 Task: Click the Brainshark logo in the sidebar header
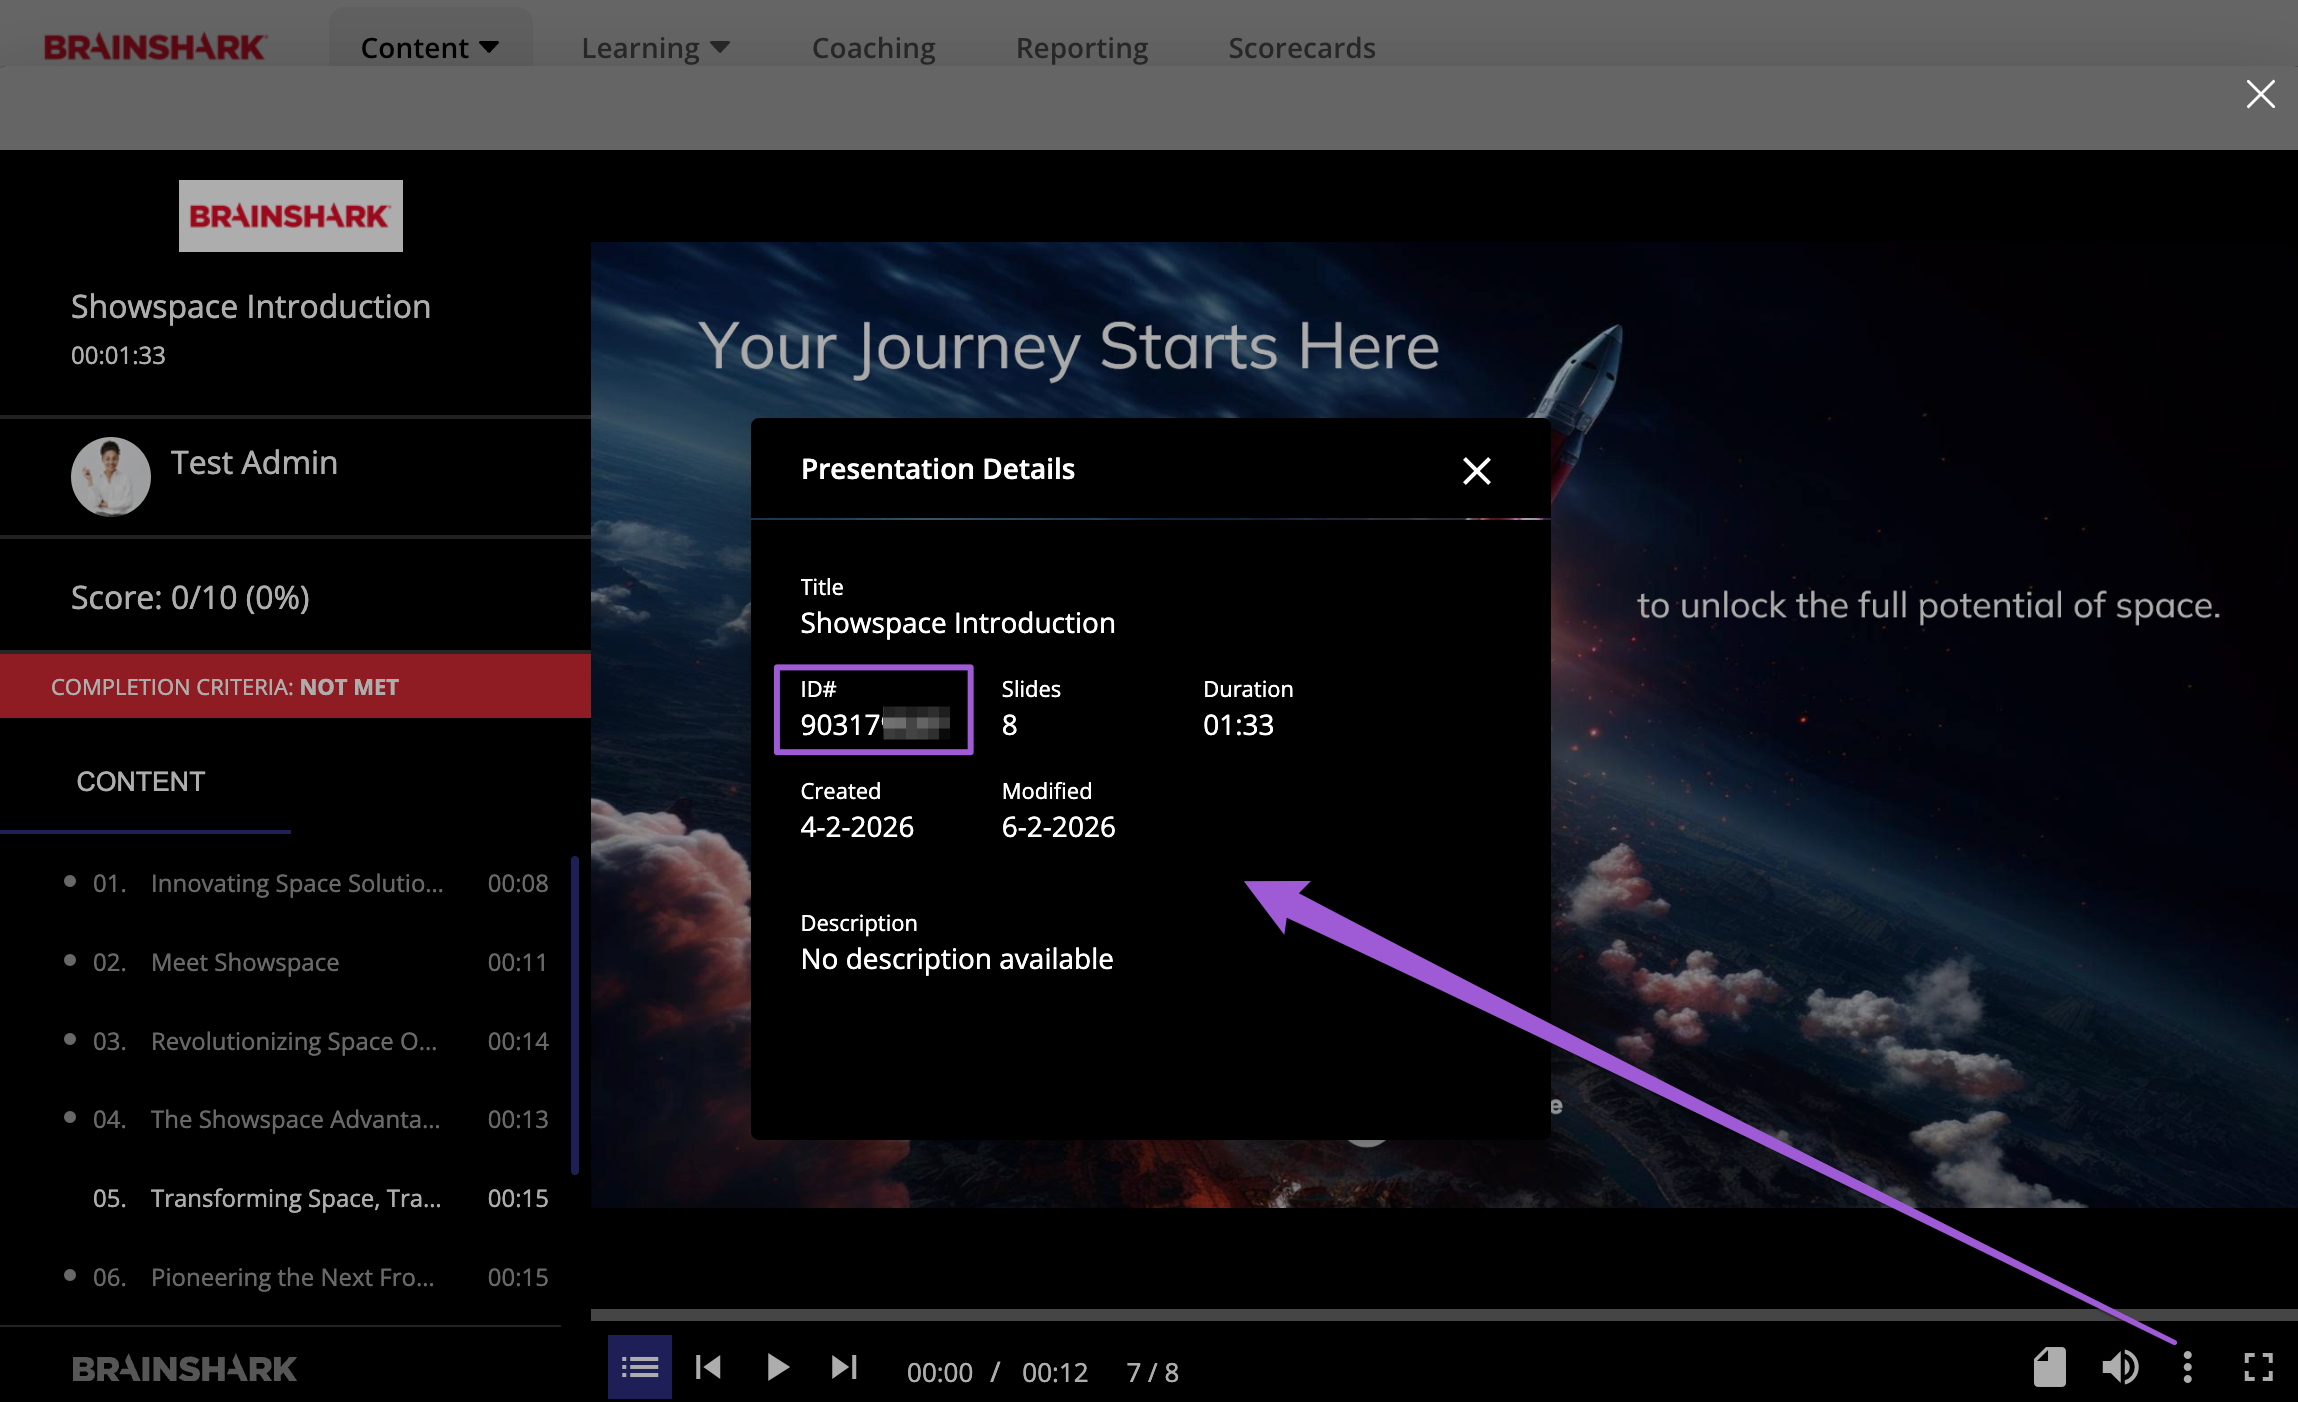click(291, 216)
